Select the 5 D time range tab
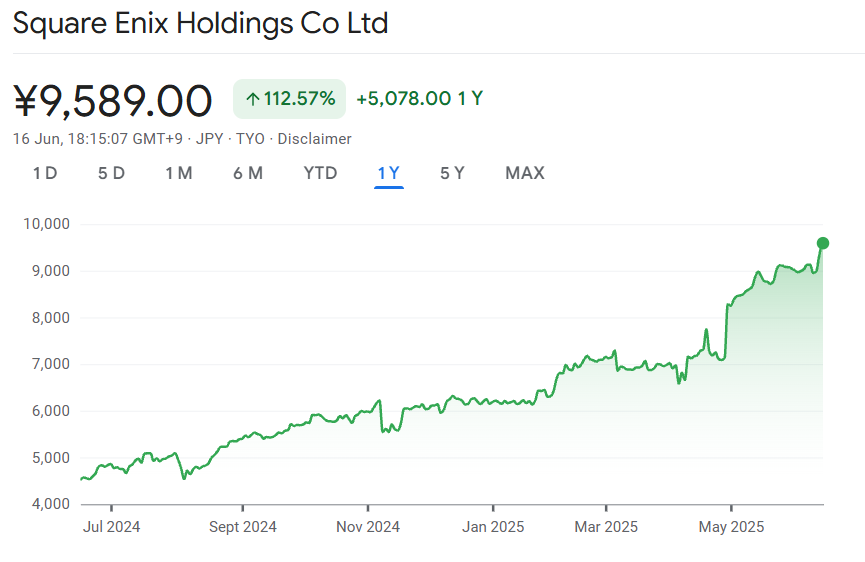The image size is (865, 562). (111, 173)
